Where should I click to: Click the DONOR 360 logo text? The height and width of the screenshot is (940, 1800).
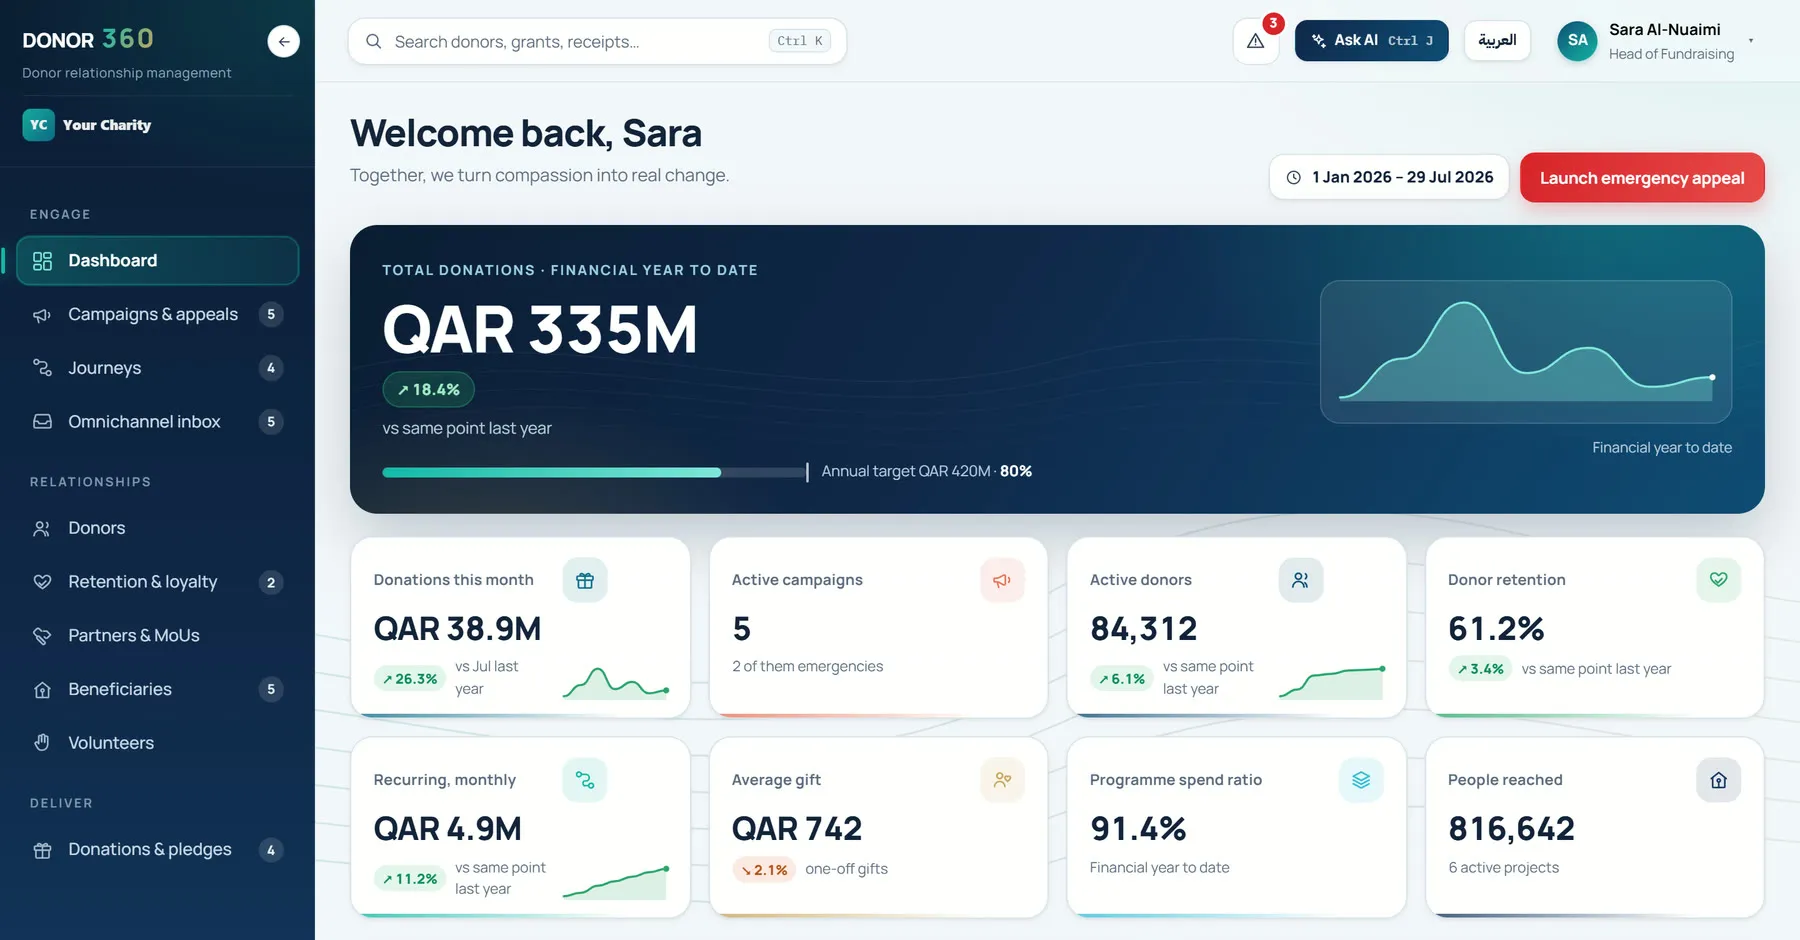tap(88, 39)
